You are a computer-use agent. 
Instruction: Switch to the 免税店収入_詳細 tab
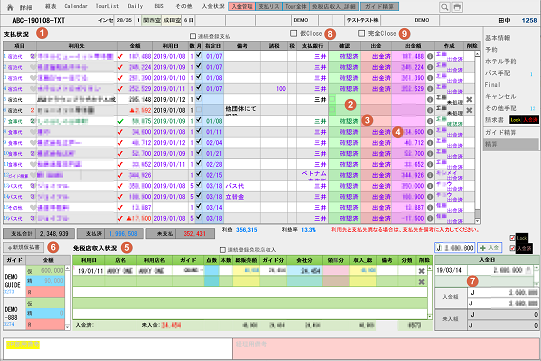pyautogui.click(x=334, y=6)
